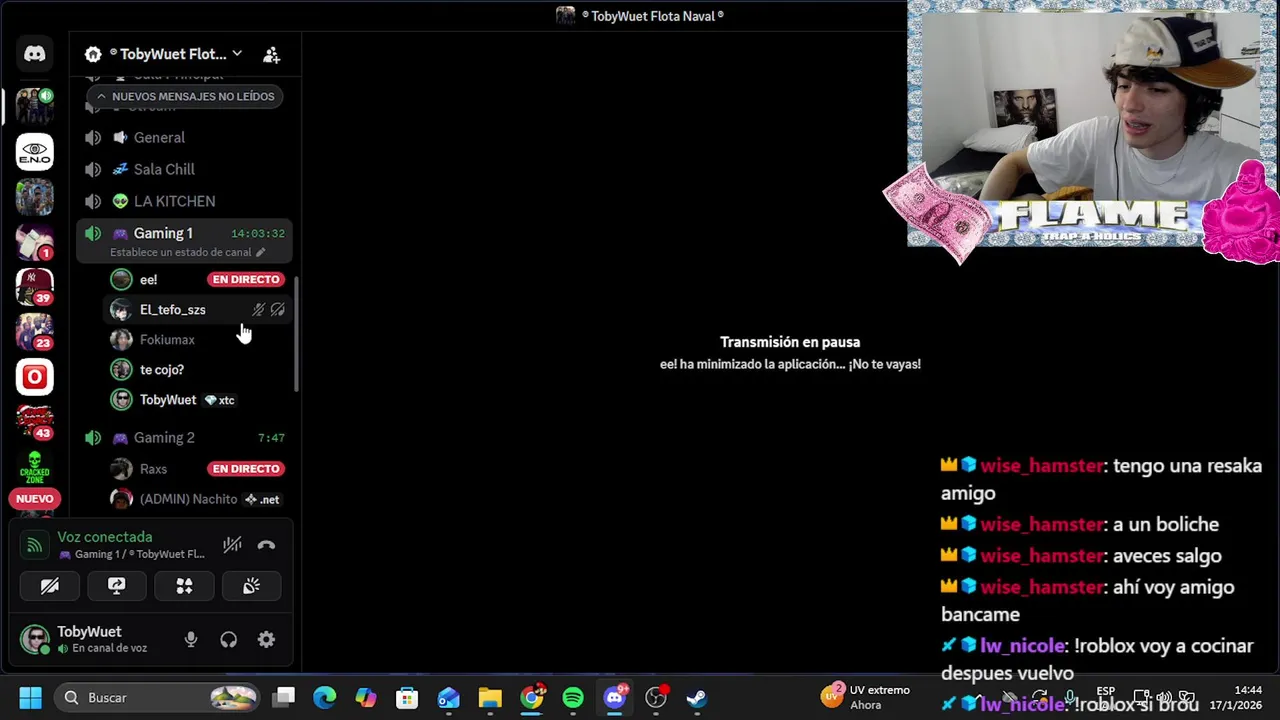The height and width of the screenshot is (720, 1280).
Task: Click the channel list scrollbar
Action: [x=296, y=332]
